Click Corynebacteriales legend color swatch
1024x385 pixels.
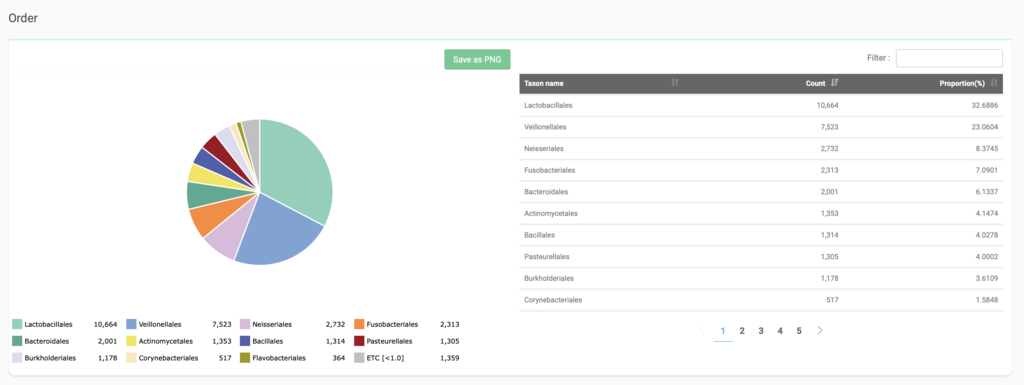pyautogui.click(x=131, y=358)
